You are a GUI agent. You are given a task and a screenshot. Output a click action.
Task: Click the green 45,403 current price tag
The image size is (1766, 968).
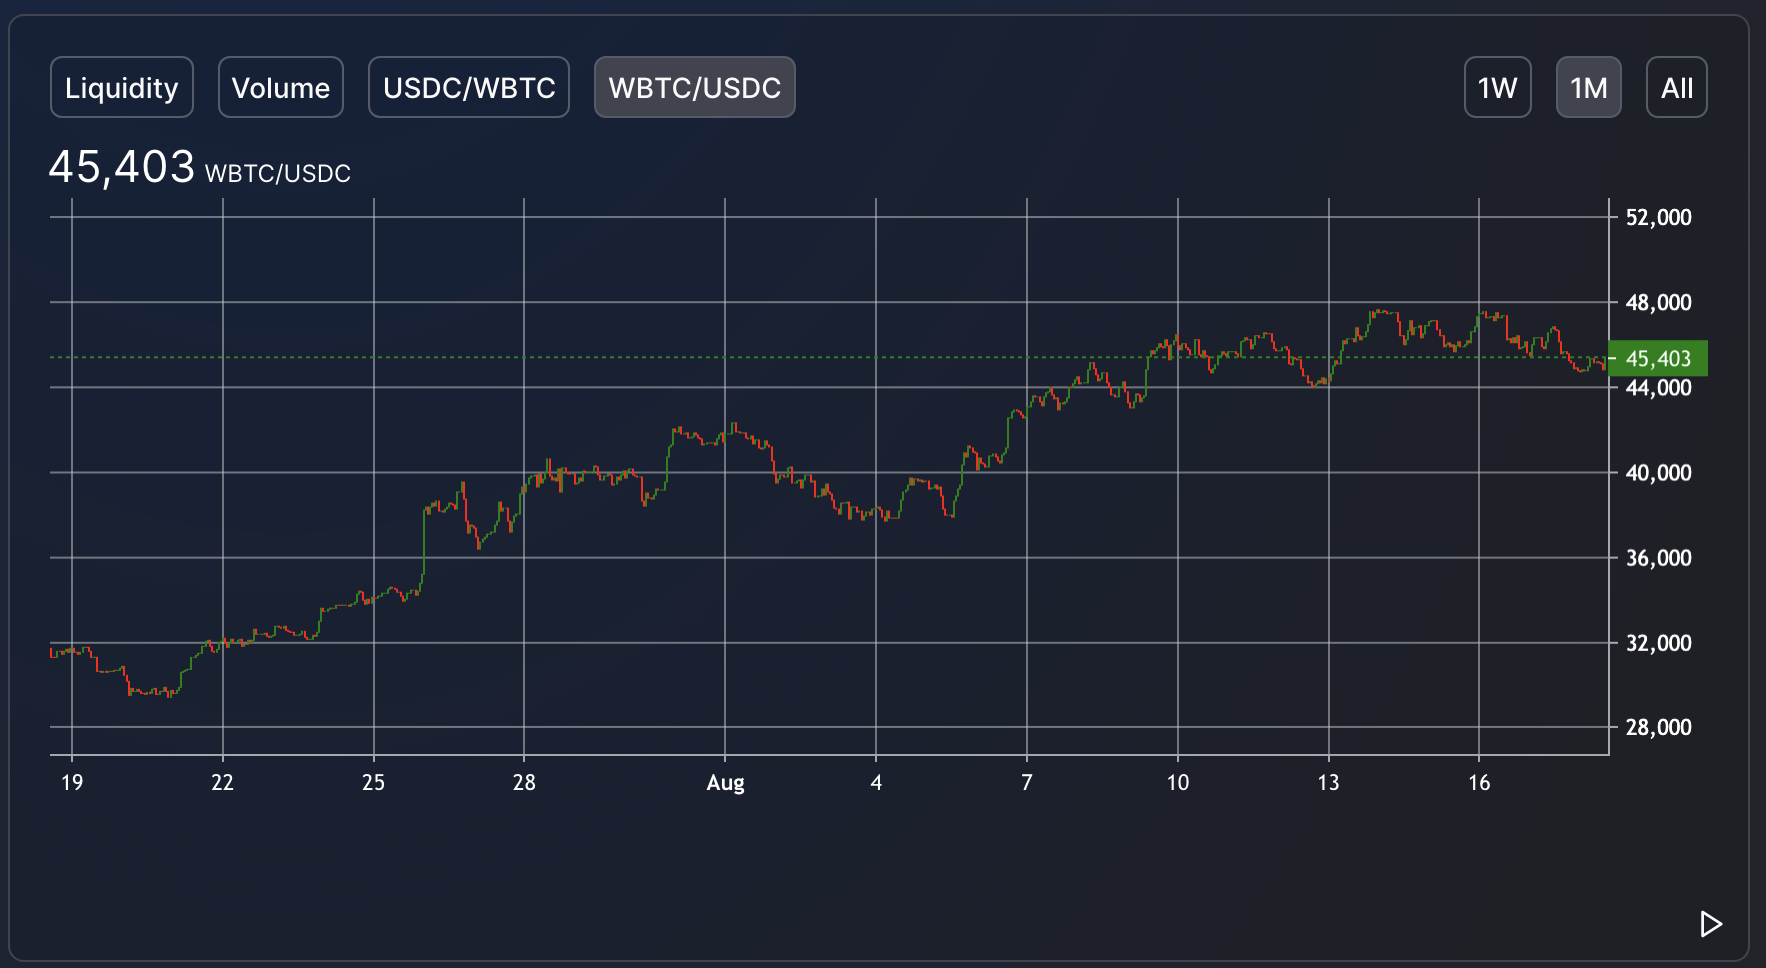point(1658,358)
